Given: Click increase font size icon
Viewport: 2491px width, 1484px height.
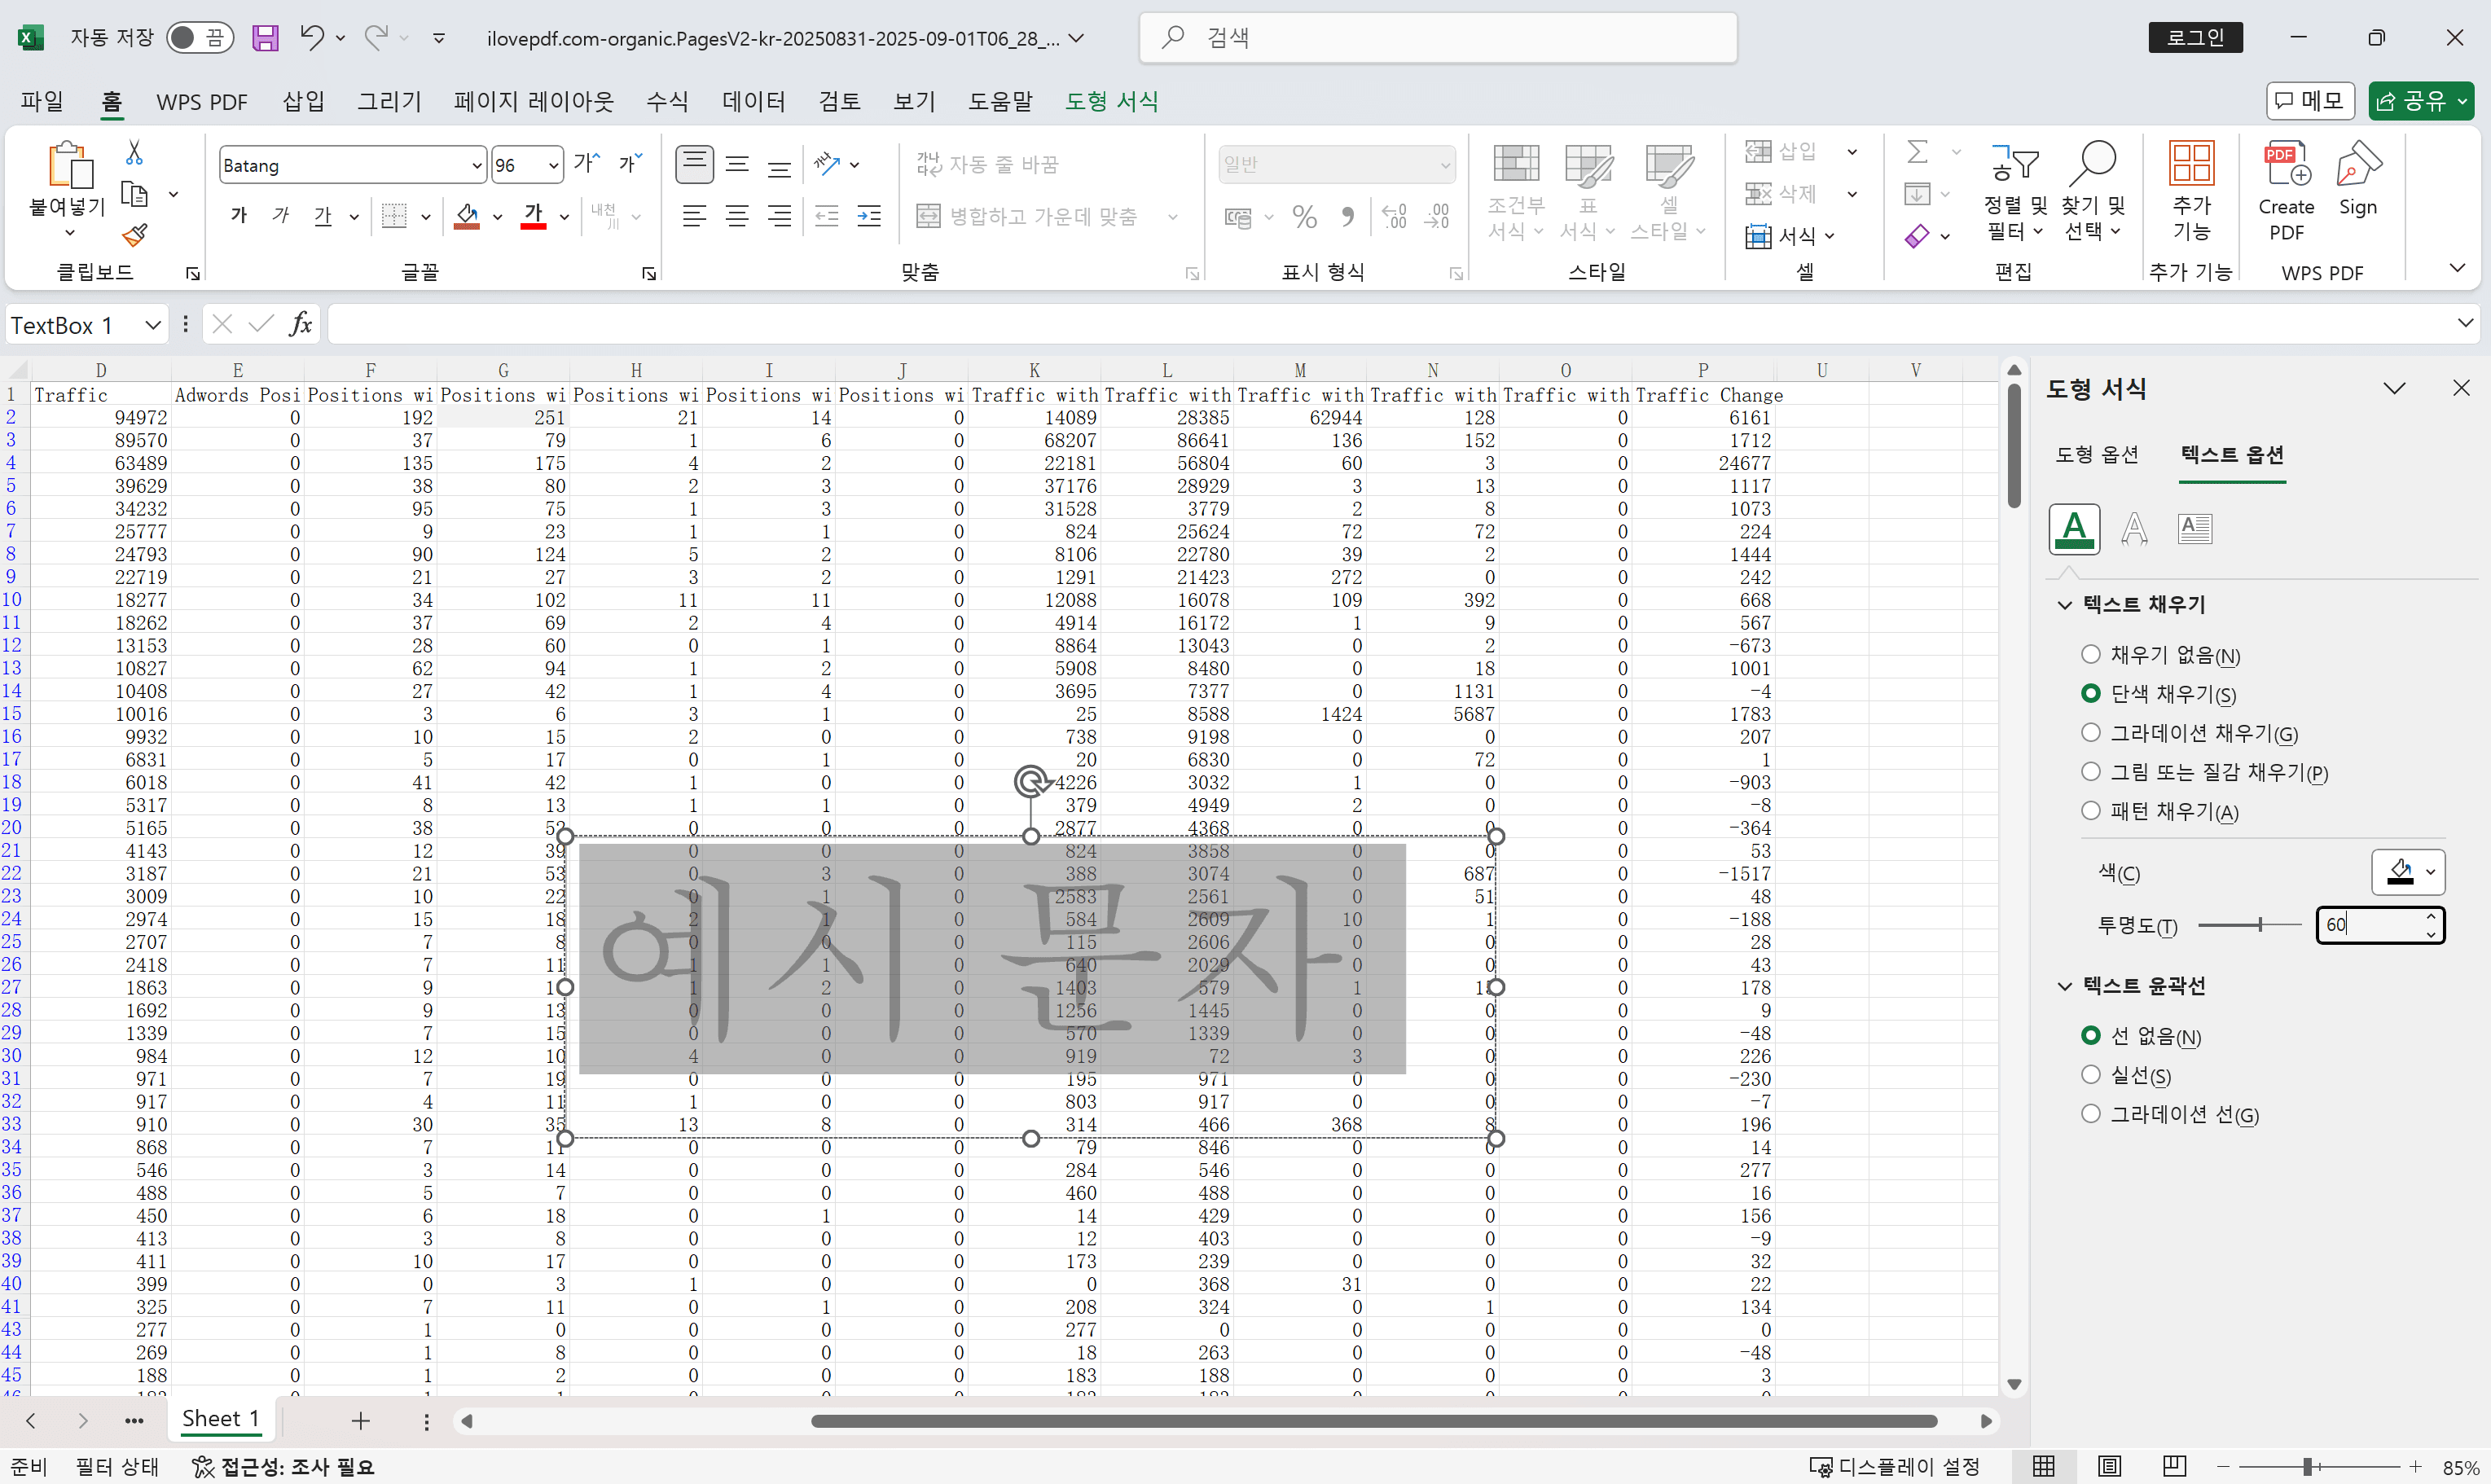Looking at the screenshot, I should [x=587, y=163].
